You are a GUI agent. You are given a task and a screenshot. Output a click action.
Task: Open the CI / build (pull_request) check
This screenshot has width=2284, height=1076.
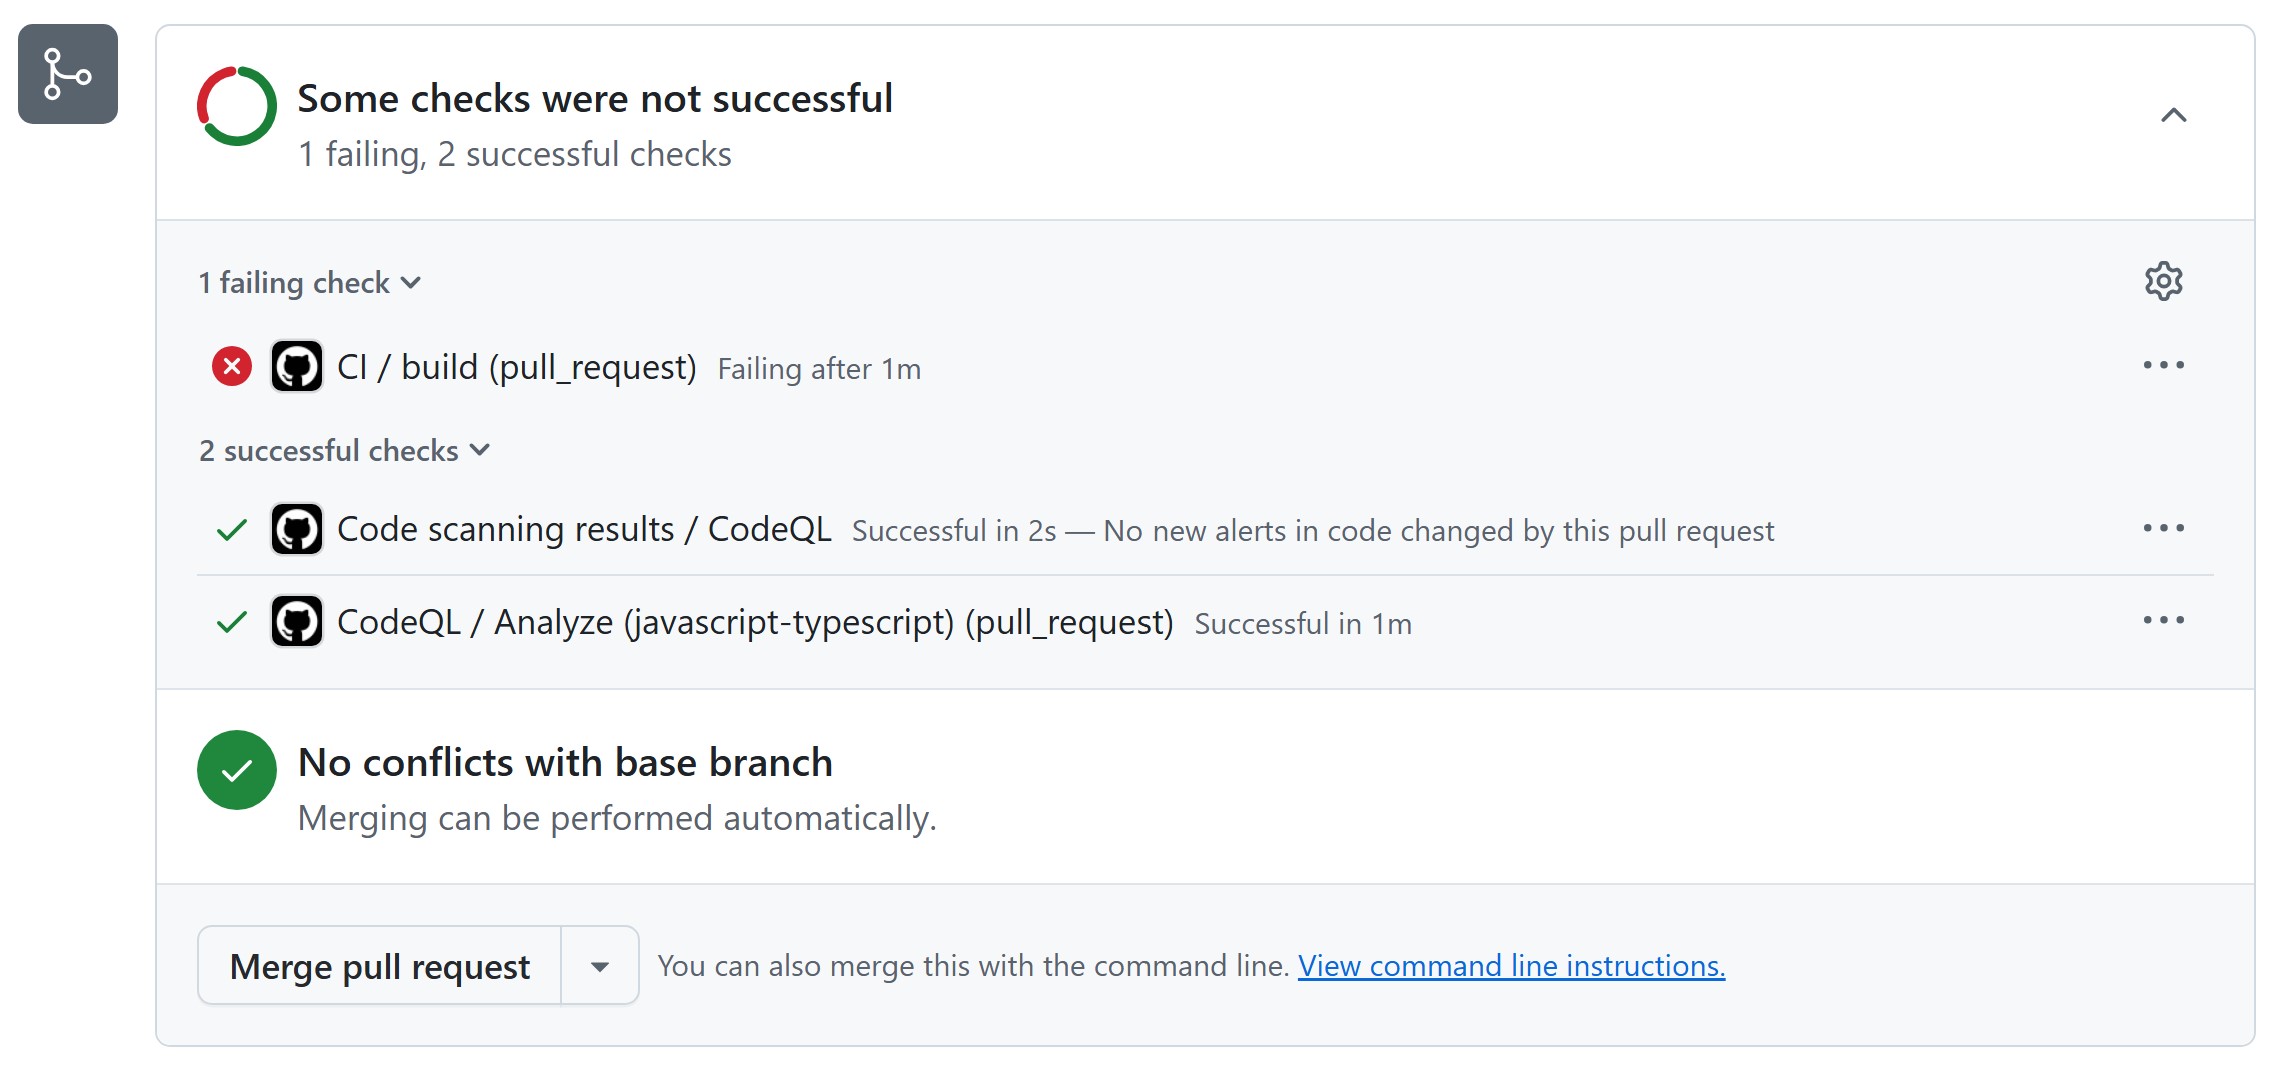(516, 367)
